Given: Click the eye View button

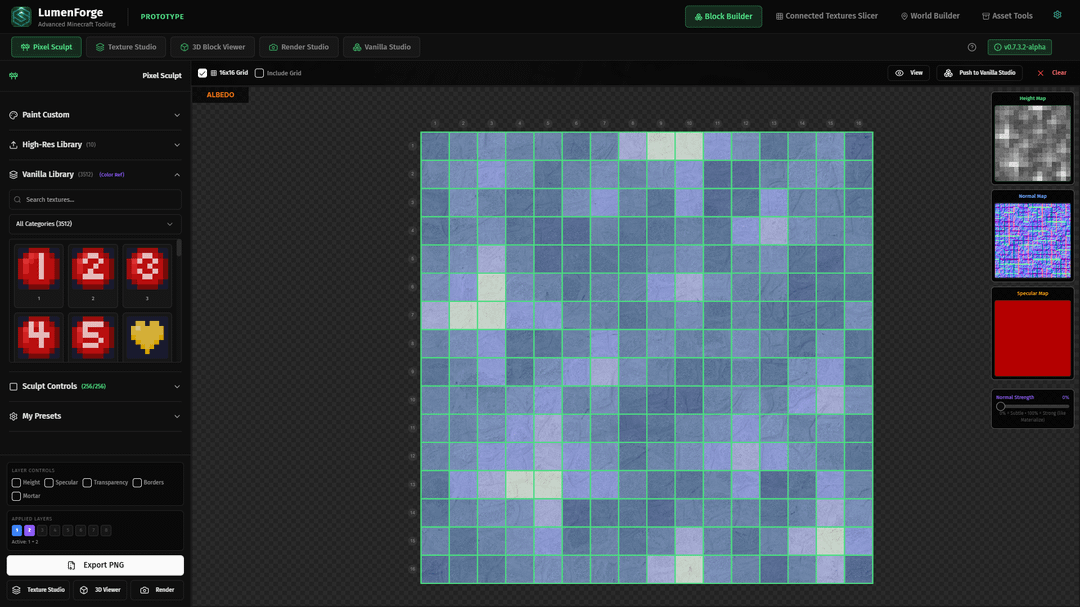Looking at the screenshot, I should point(909,73).
